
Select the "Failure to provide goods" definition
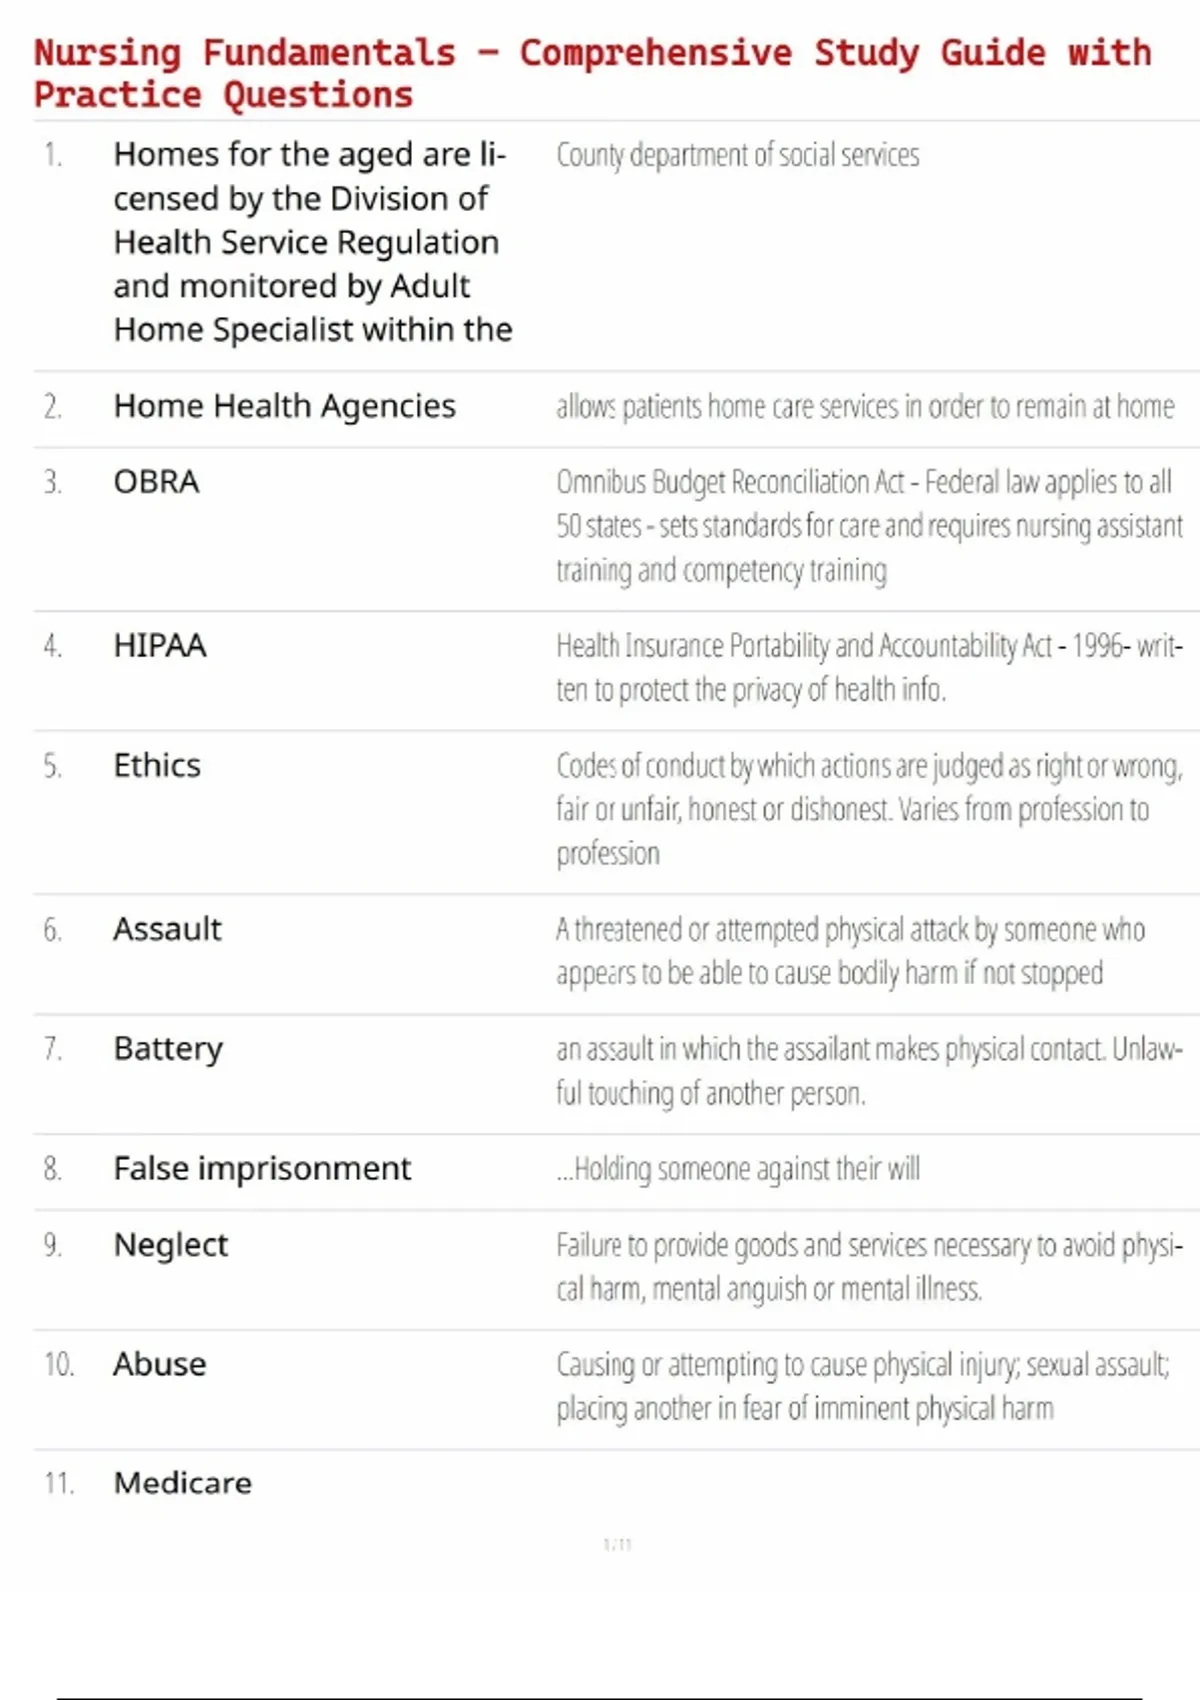[868, 1267]
